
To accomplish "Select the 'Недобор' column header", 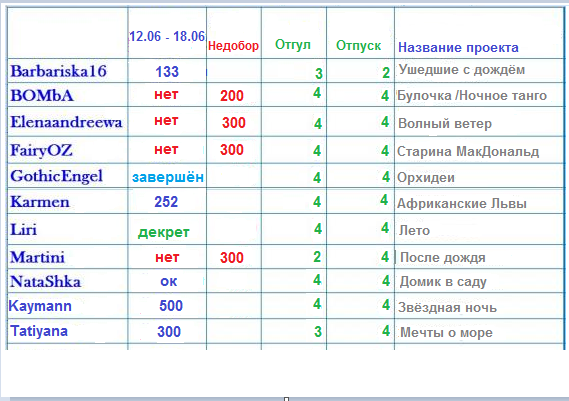I will pyautogui.click(x=233, y=46).
